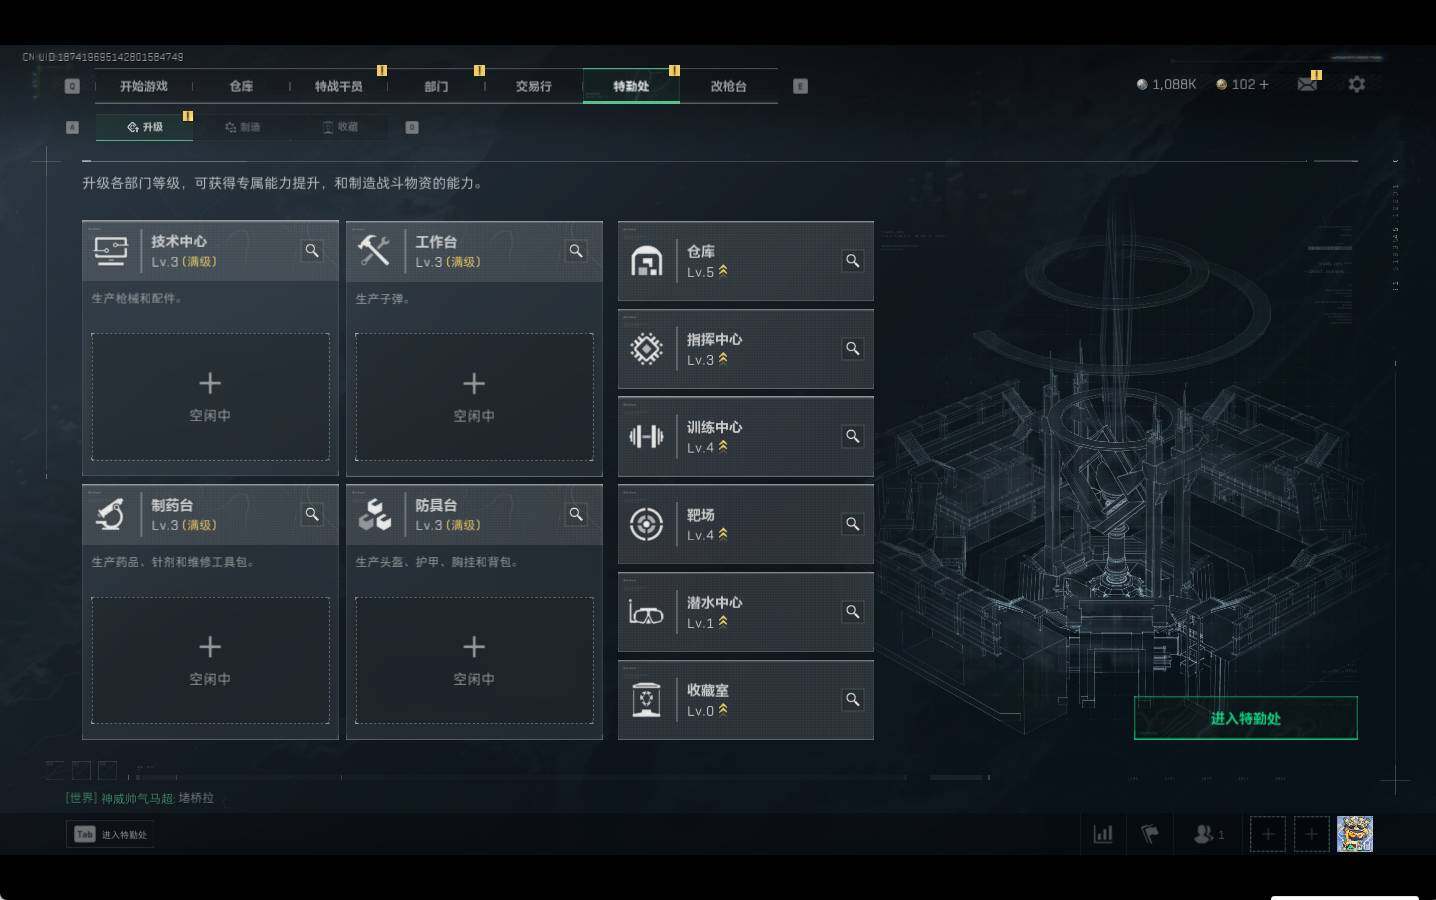The image size is (1436, 900).
Task: Add production in 制药台 idle slot
Action: (210, 660)
